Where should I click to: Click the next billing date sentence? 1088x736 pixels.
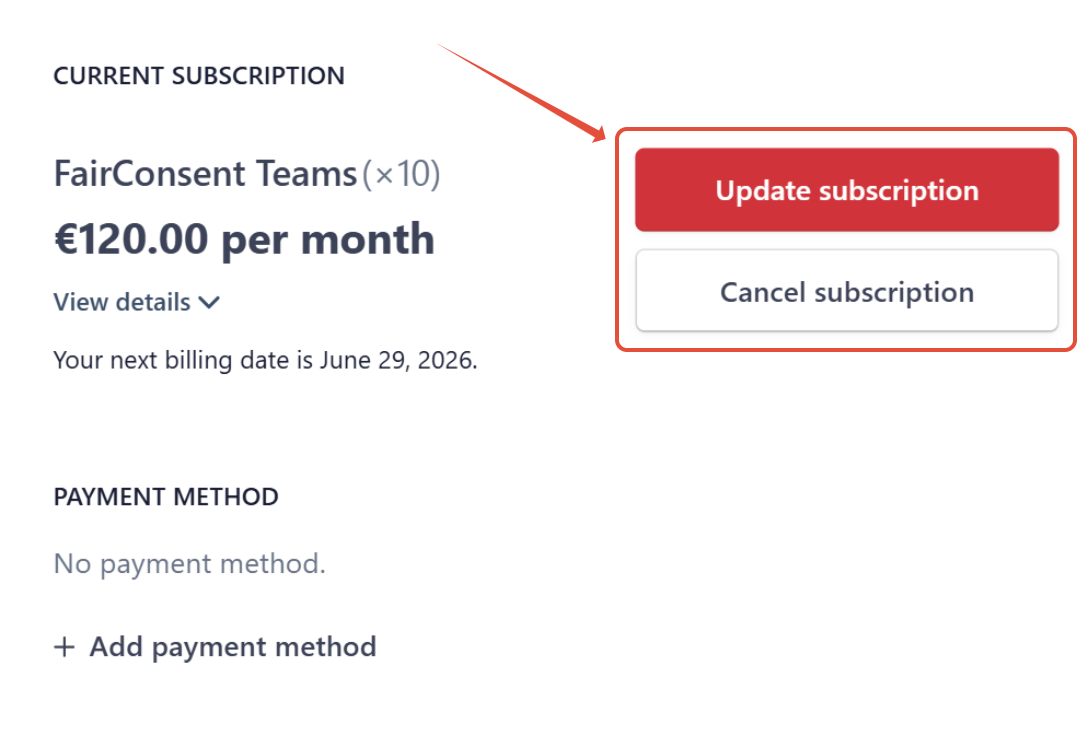[266, 361]
